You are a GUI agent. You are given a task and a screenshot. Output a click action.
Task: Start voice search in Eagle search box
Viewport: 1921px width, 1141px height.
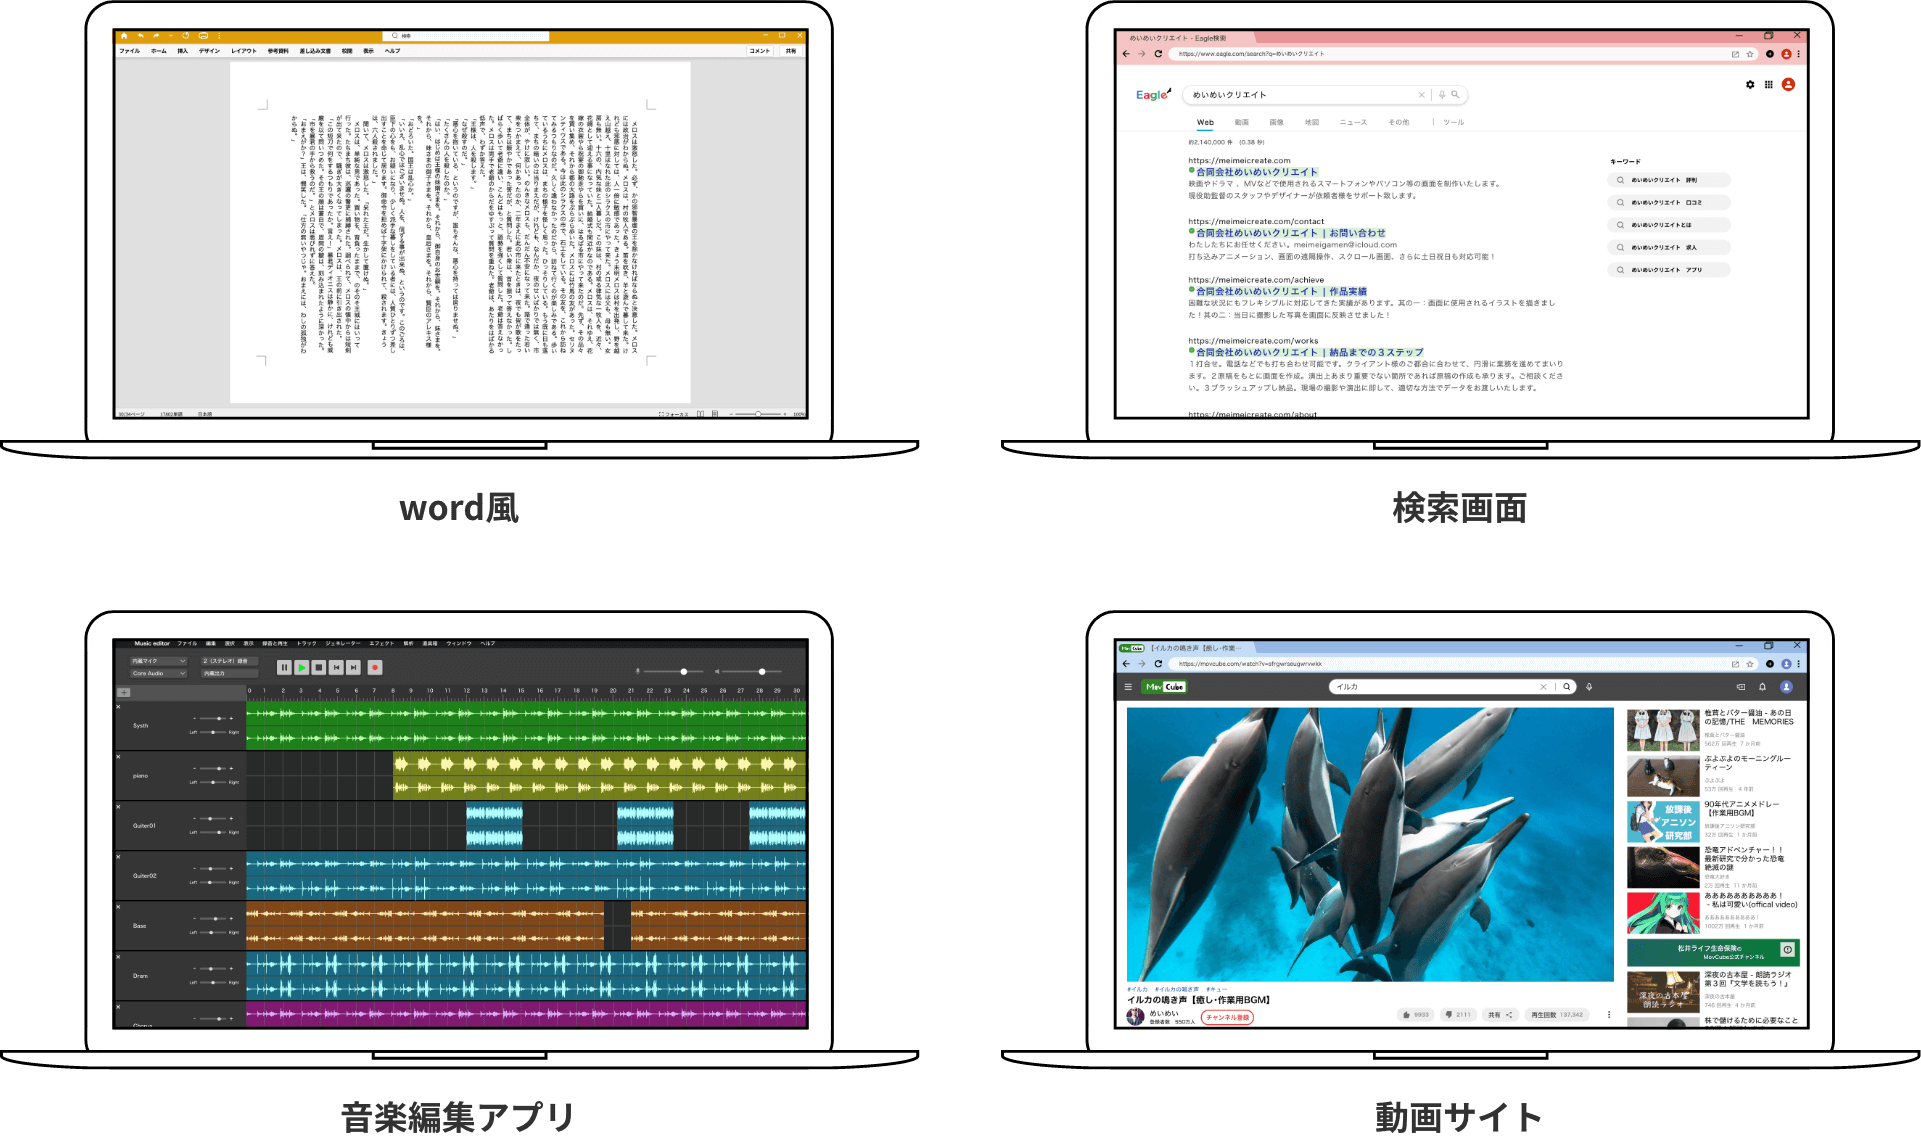(1442, 95)
